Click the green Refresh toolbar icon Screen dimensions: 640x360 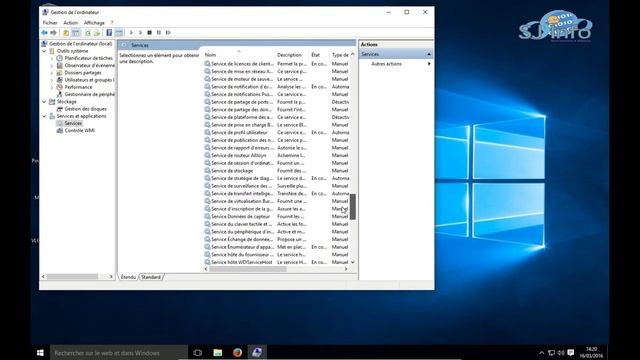click(x=88, y=33)
